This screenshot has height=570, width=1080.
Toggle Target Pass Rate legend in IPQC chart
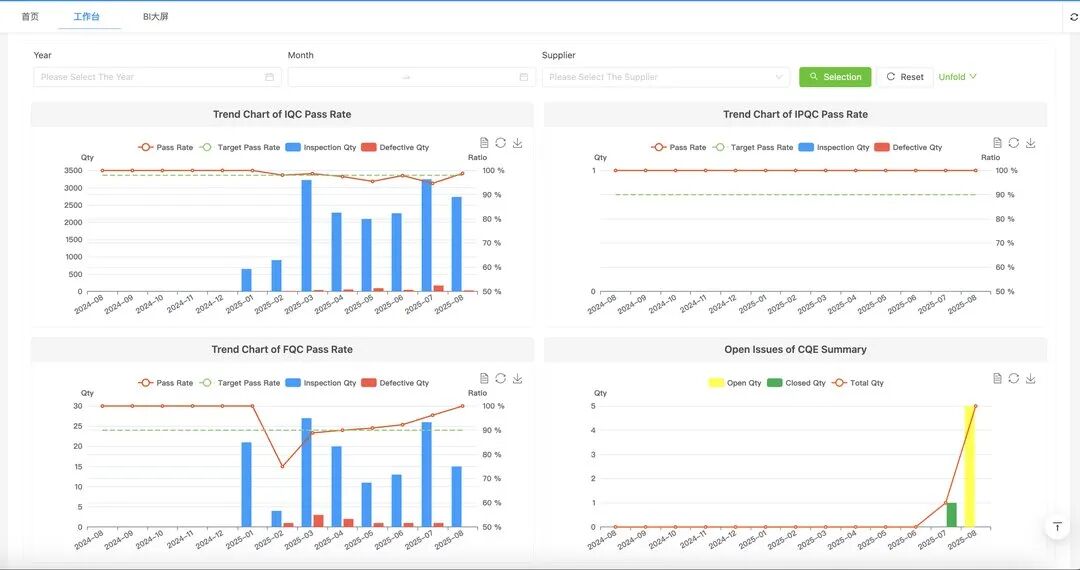pos(753,147)
